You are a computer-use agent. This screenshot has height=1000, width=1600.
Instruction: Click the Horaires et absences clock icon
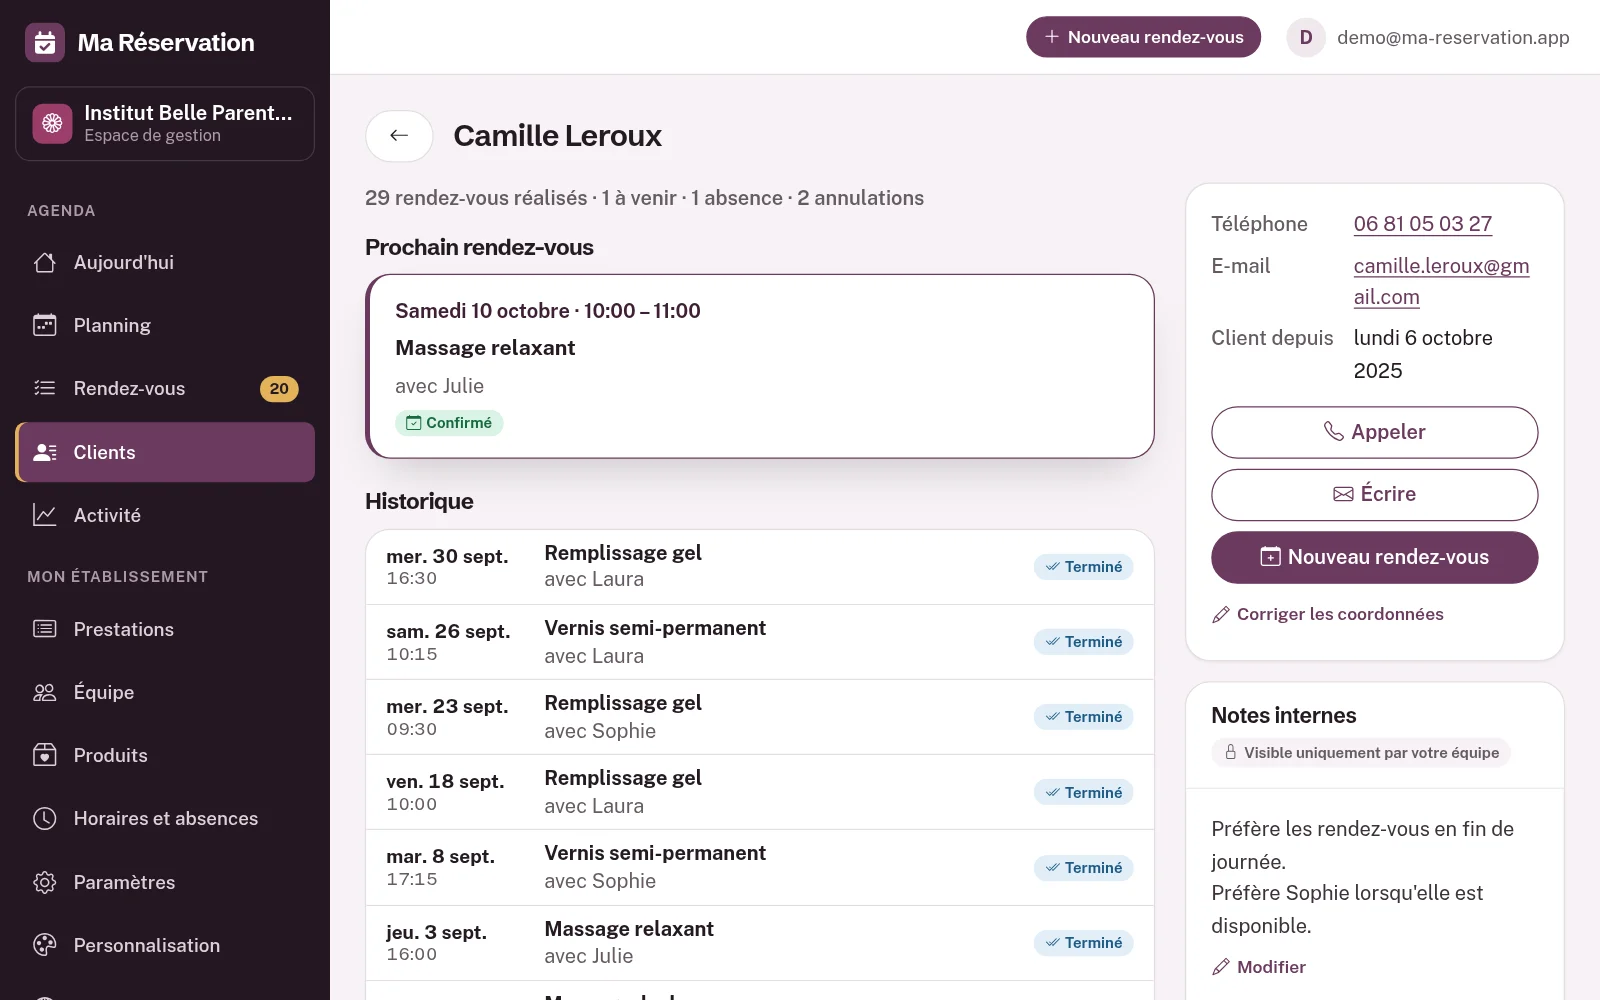45,818
